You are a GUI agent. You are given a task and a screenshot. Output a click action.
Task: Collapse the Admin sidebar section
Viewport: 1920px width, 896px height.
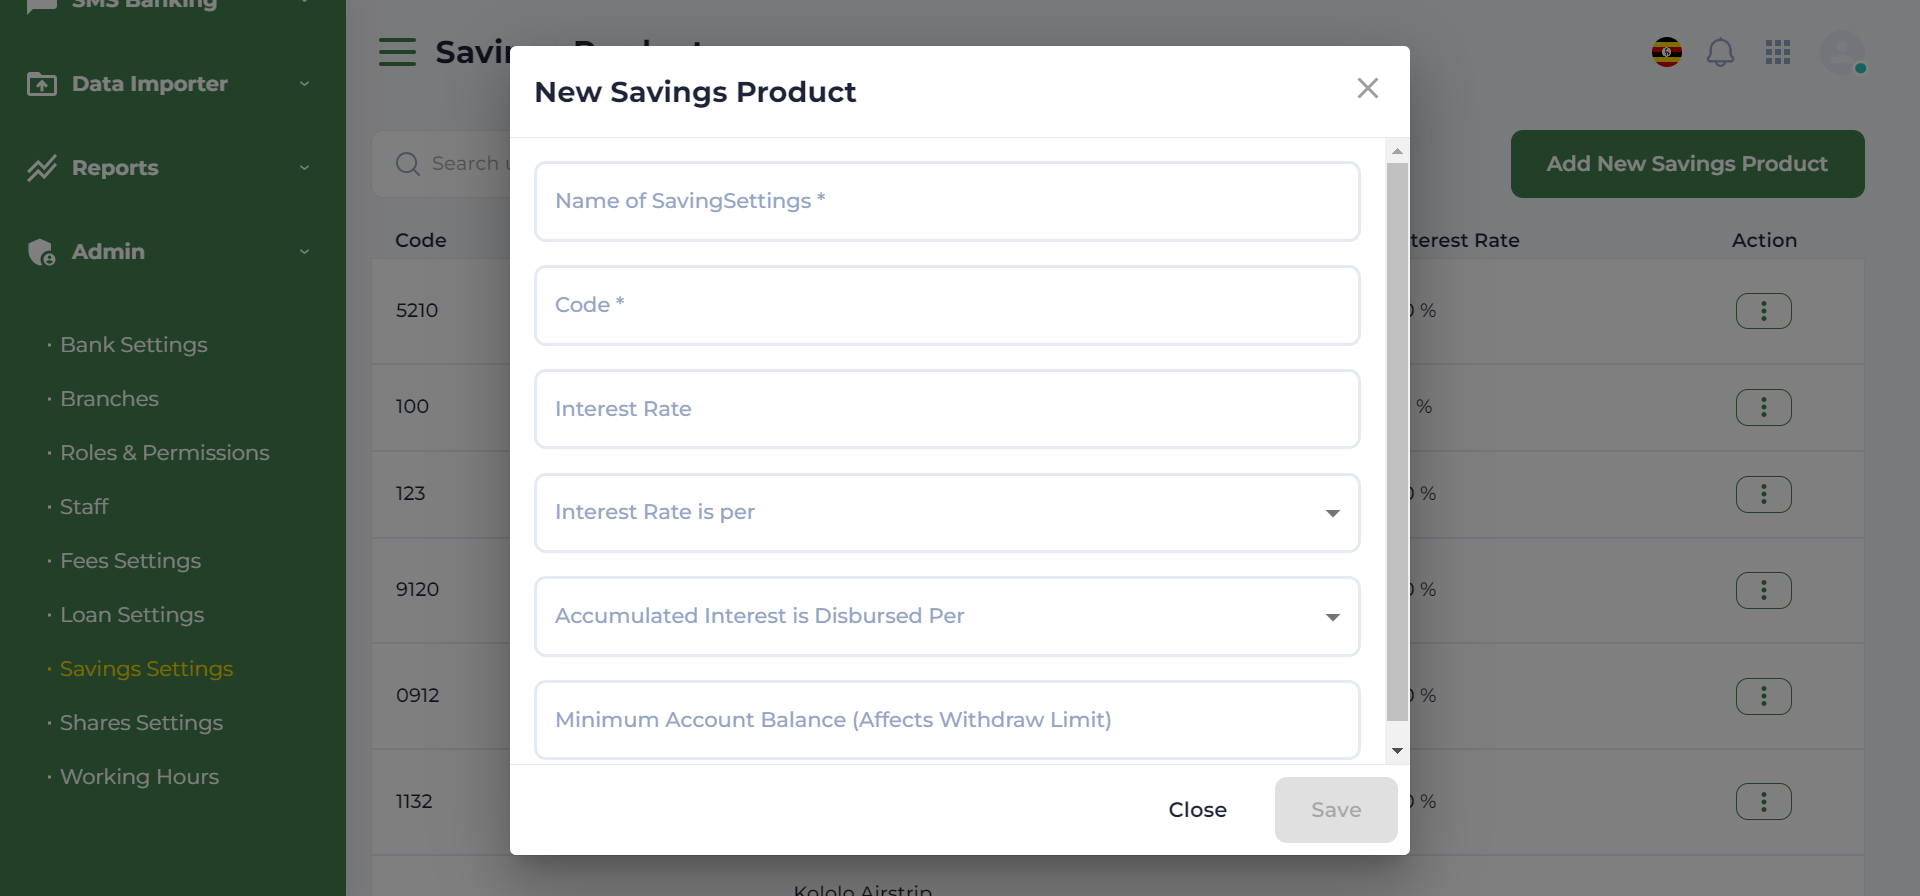[x=168, y=252]
